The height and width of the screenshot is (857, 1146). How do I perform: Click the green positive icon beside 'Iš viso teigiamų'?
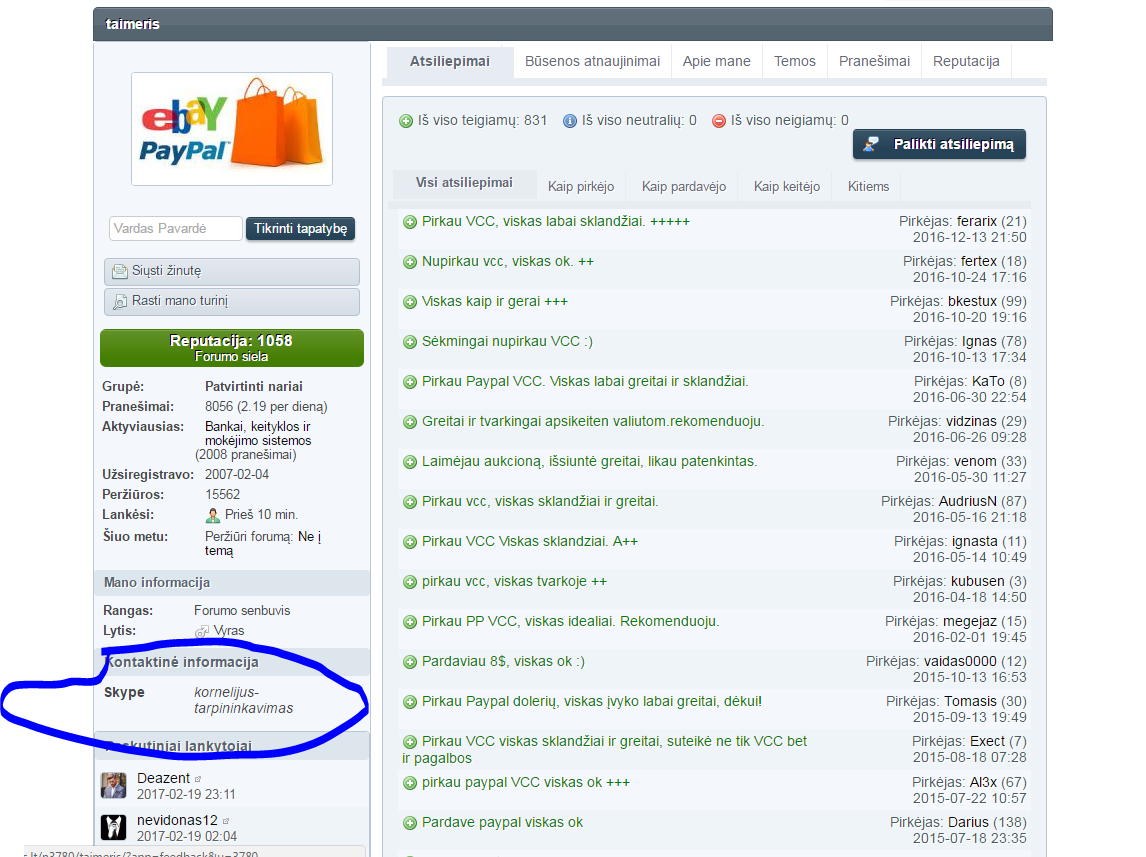(406, 121)
